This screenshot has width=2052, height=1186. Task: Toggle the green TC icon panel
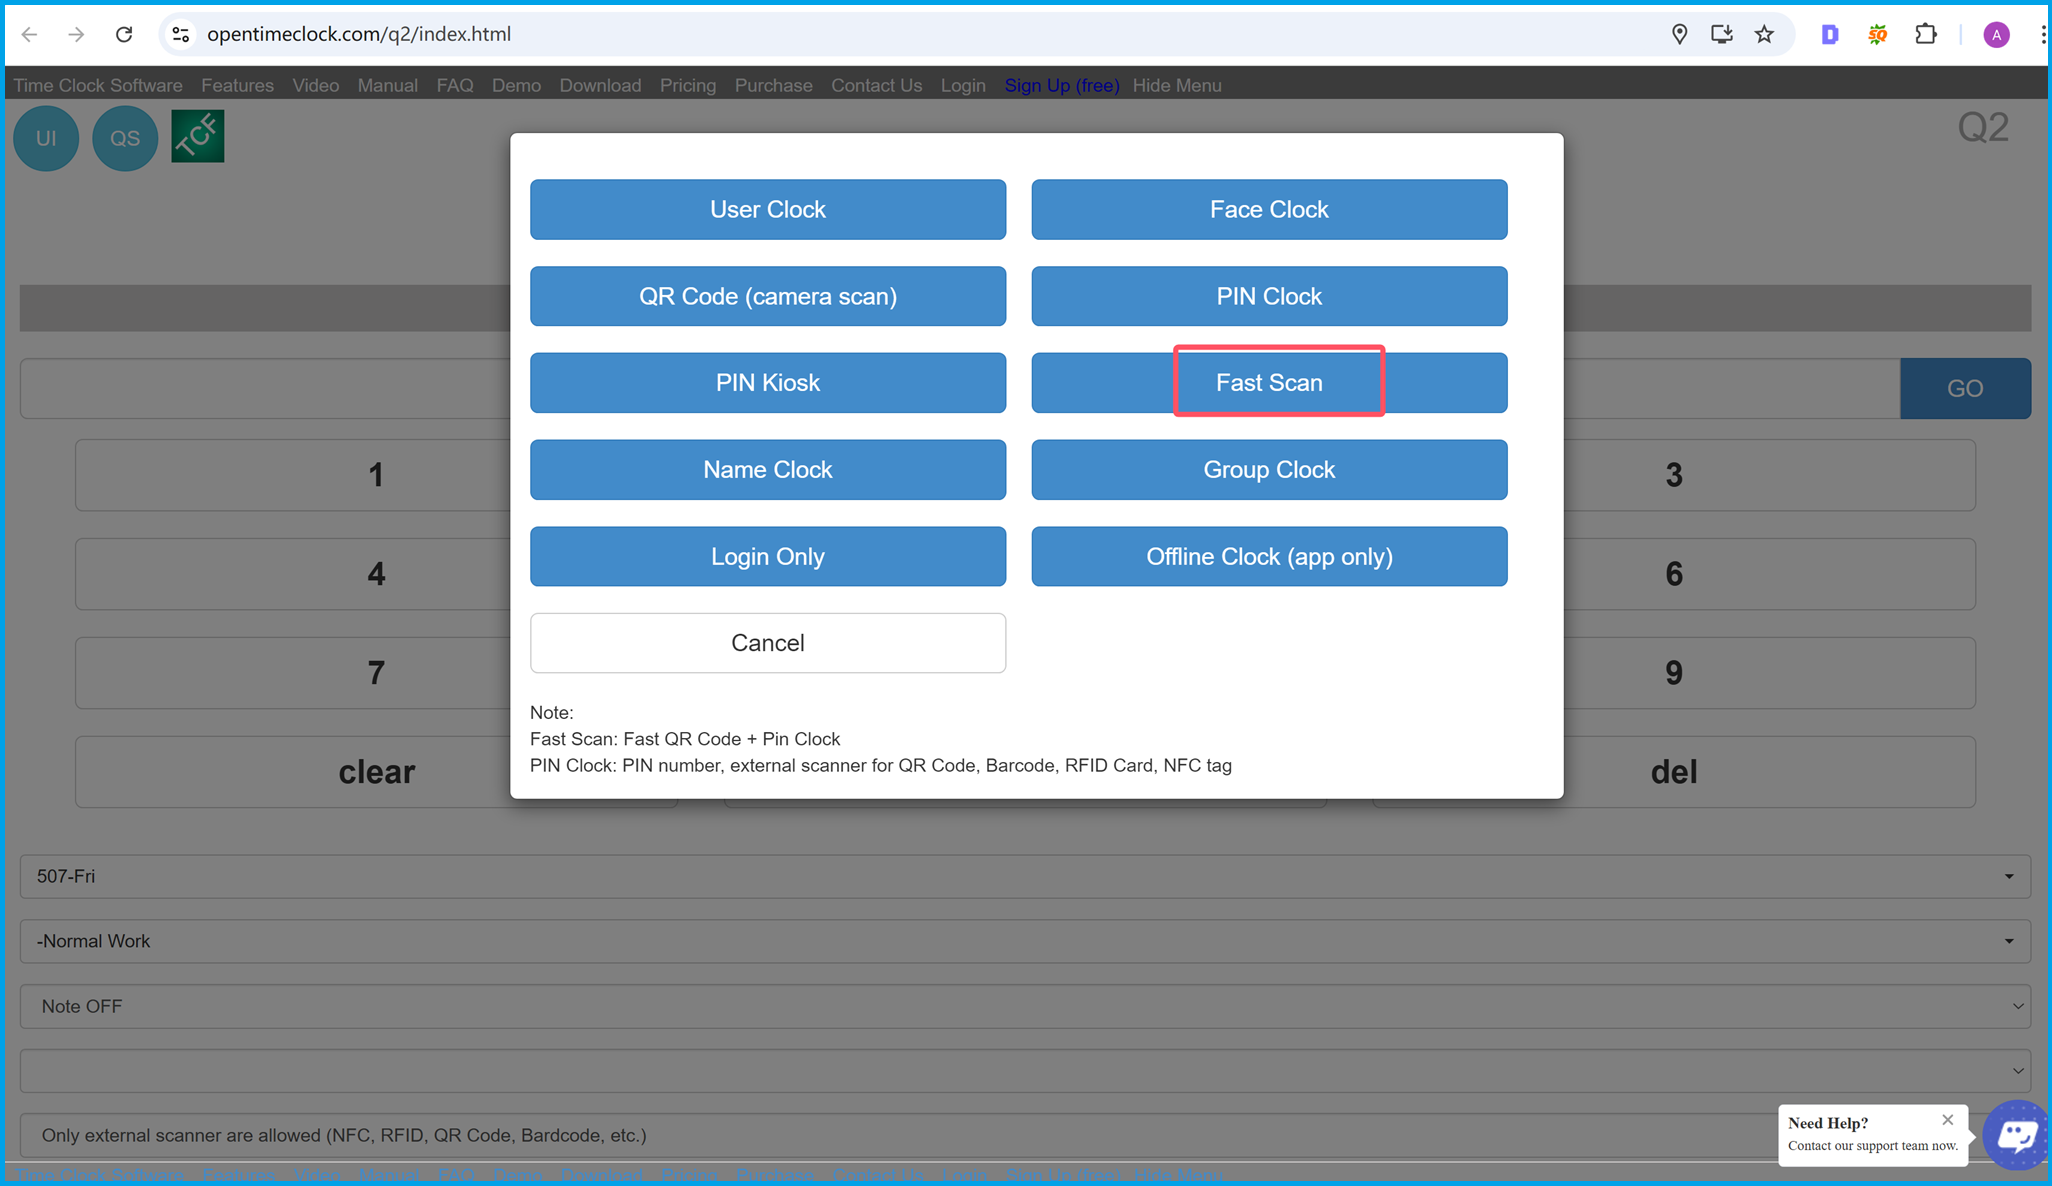tap(196, 137)
